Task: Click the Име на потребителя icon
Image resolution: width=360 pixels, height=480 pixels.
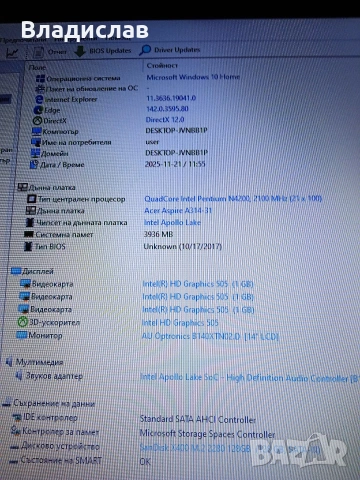Action: (36, 142)
